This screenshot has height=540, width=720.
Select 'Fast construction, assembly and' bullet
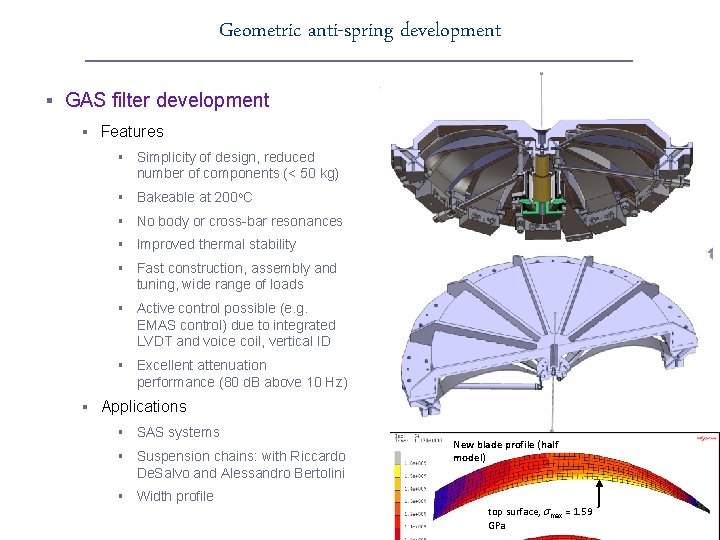[236, 268]
